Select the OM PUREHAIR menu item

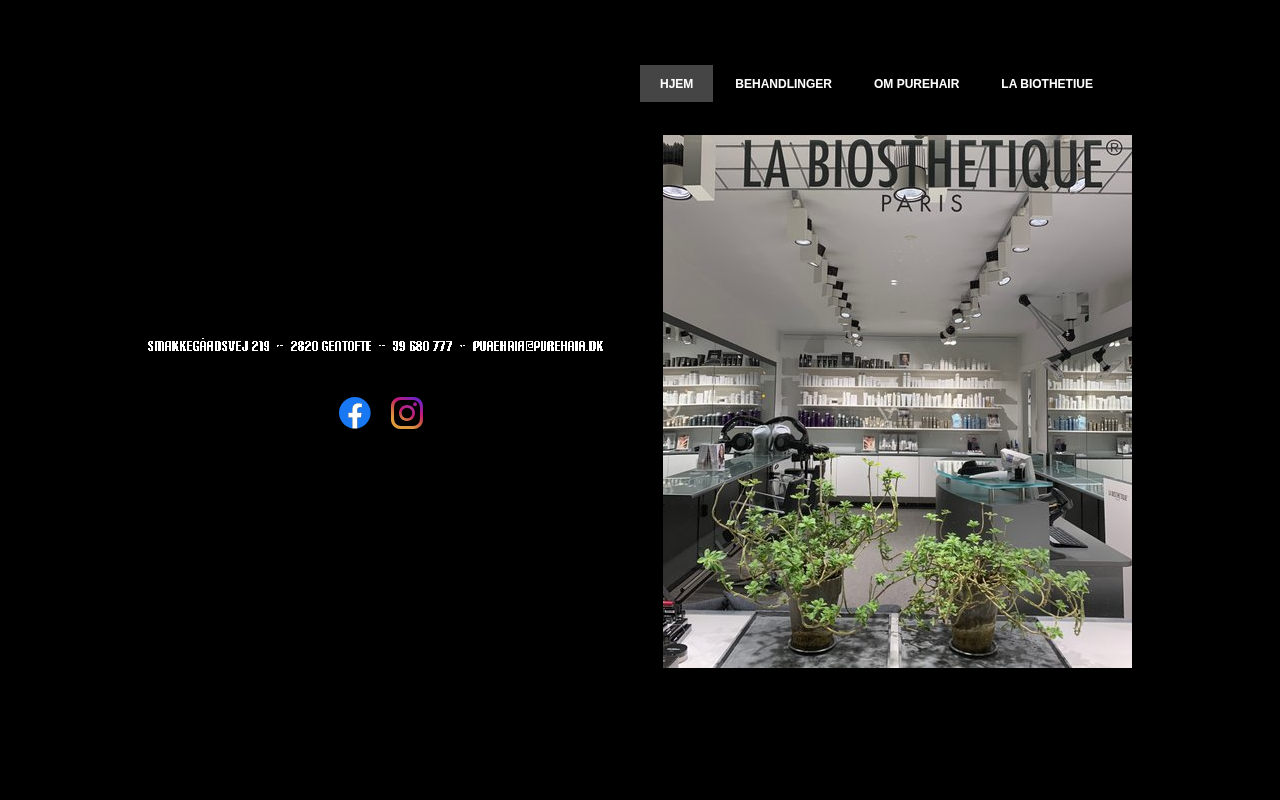pos(916,84)
